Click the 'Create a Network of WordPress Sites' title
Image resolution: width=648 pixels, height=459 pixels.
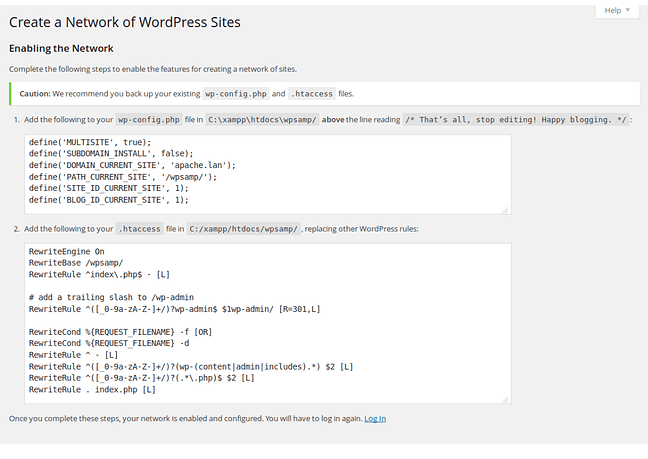(x=125, y=22)
